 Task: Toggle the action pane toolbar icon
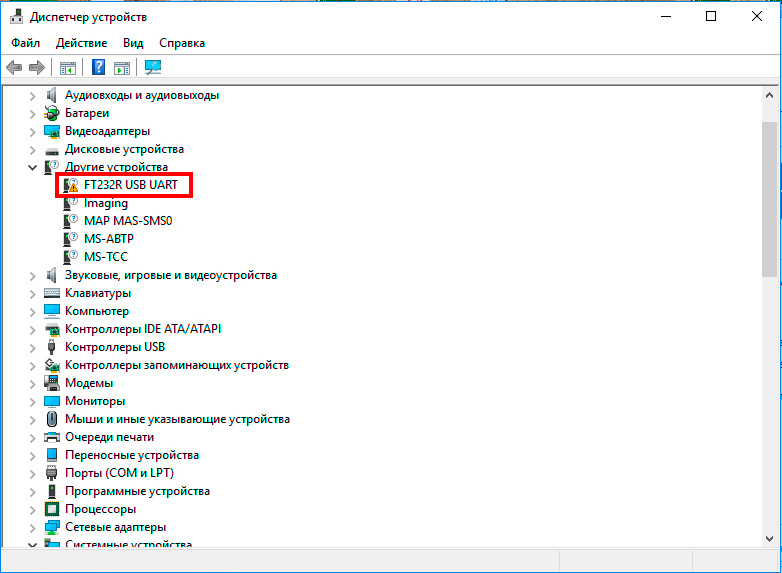tap(122, 67)
